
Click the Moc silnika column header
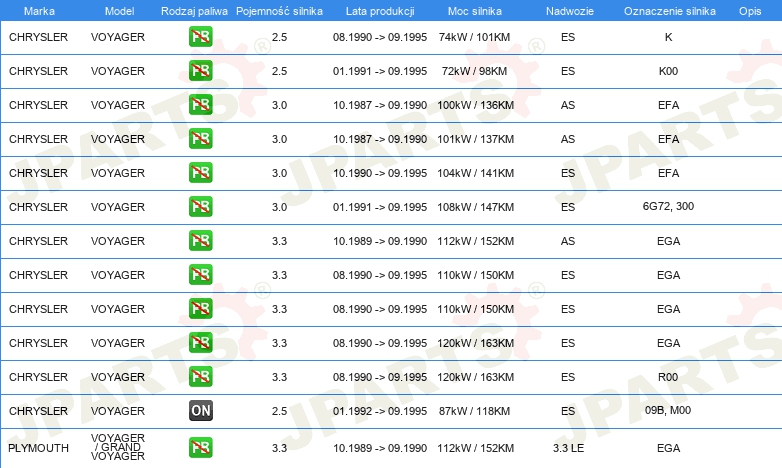point(475,11)
